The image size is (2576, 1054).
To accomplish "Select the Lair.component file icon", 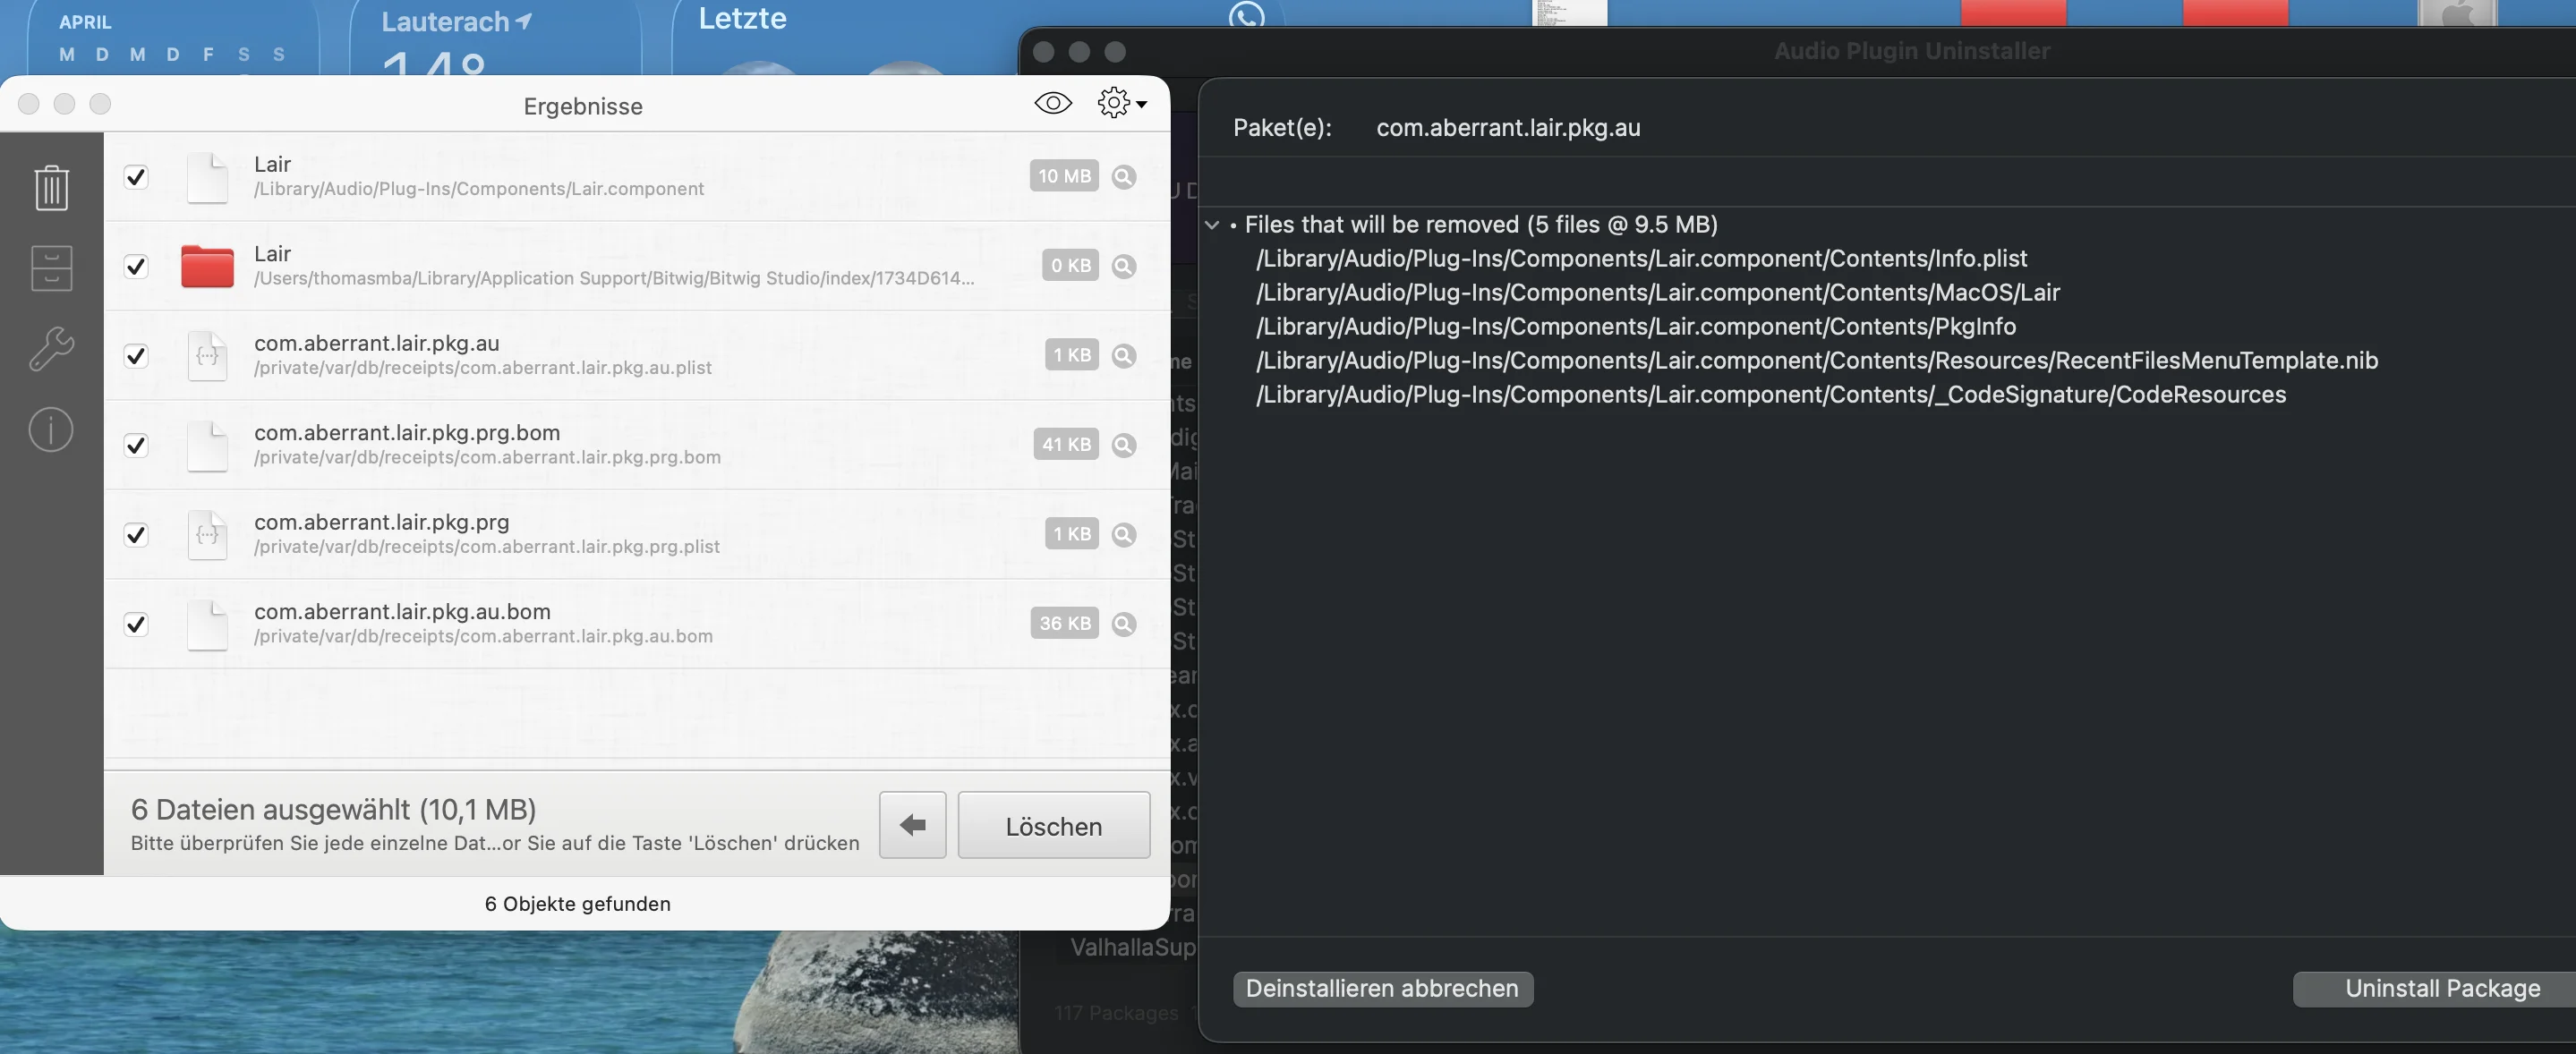I will click(x=208, y=177).
